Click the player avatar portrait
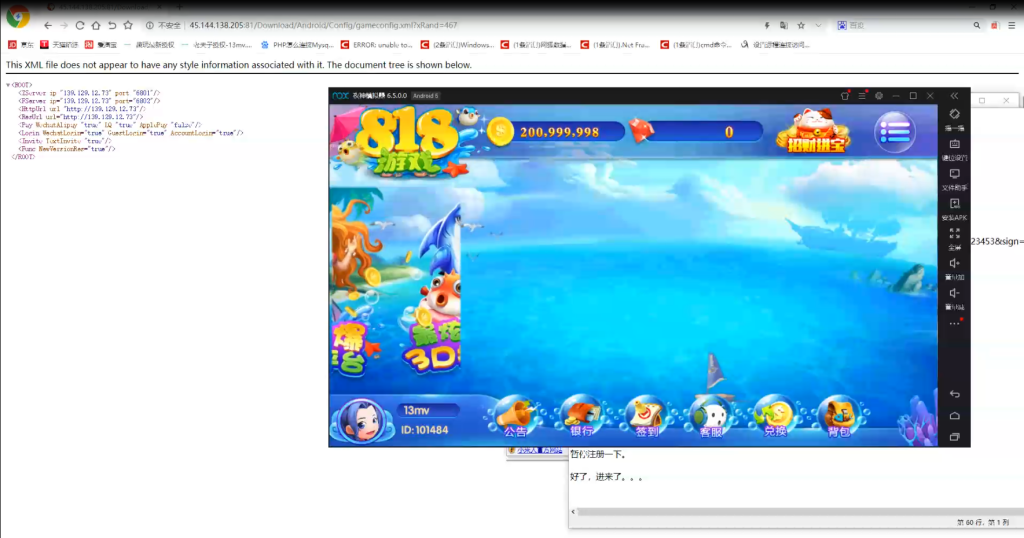The width and height of the screenshot is (1024, 538). (361, 420)
